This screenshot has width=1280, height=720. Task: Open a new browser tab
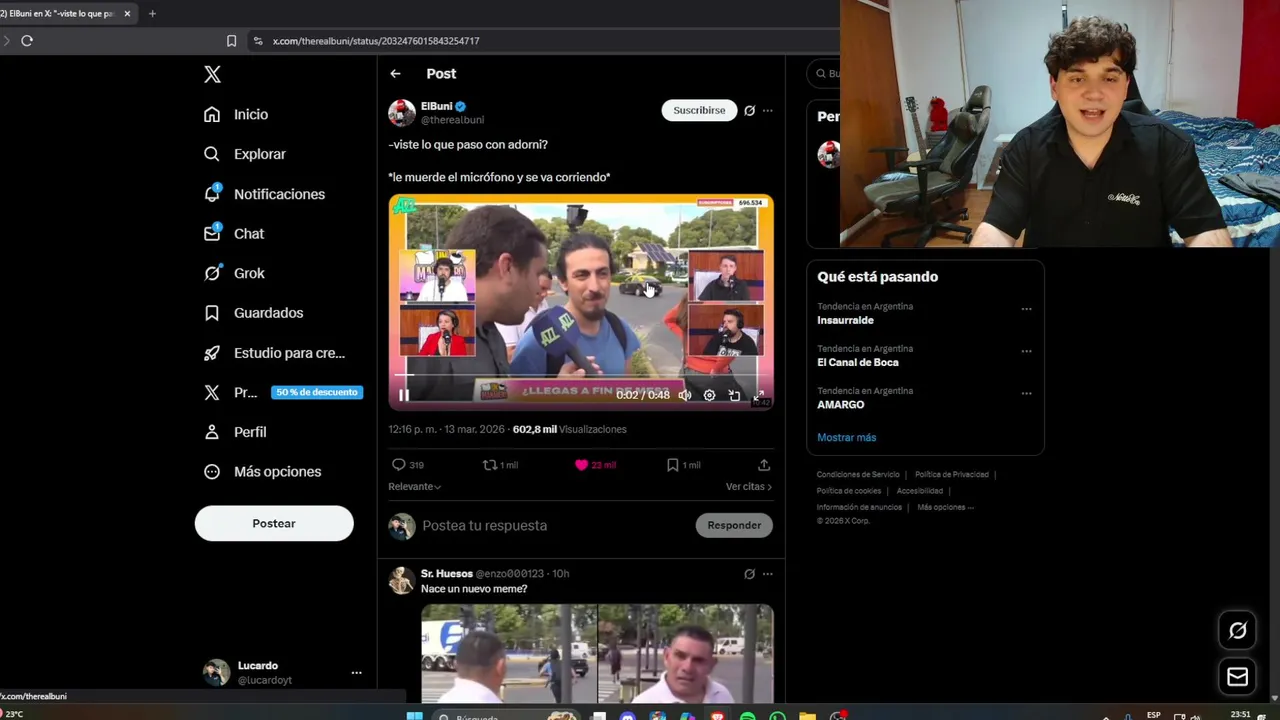tap(152, 14)
